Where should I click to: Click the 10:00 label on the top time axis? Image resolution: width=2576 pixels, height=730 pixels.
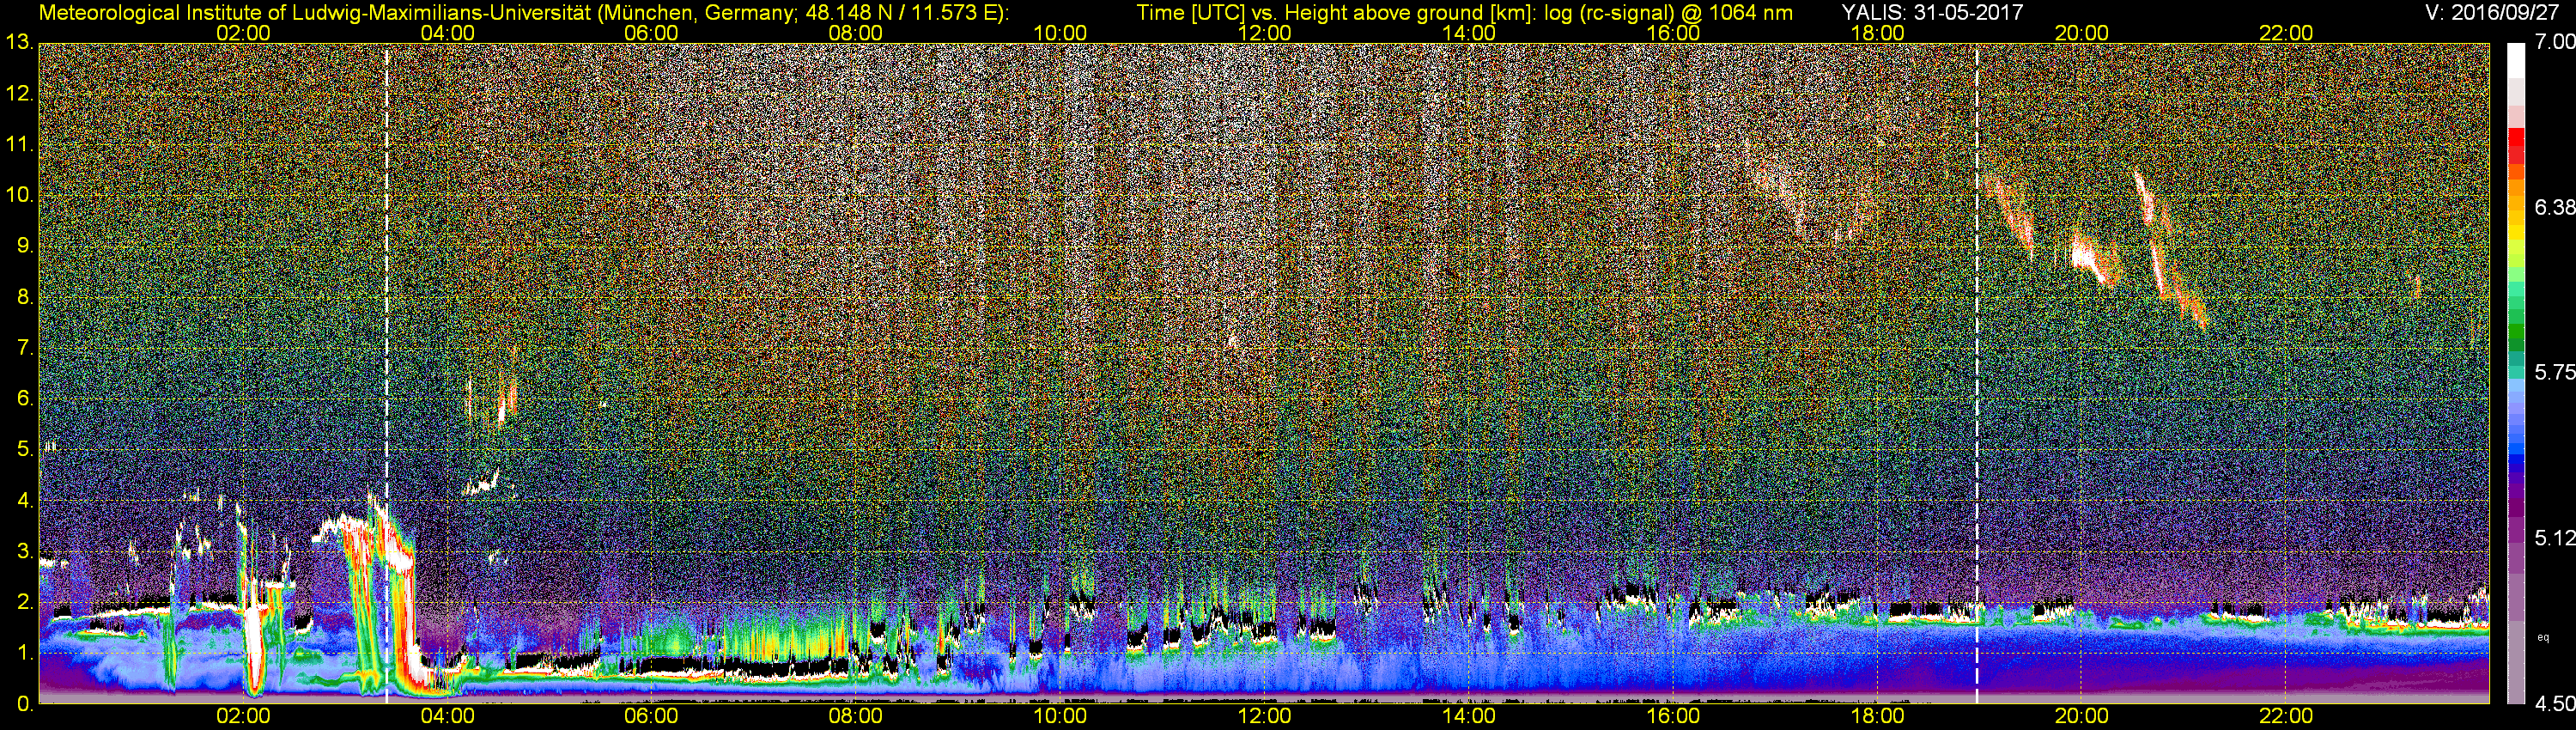click(1060, 33)
